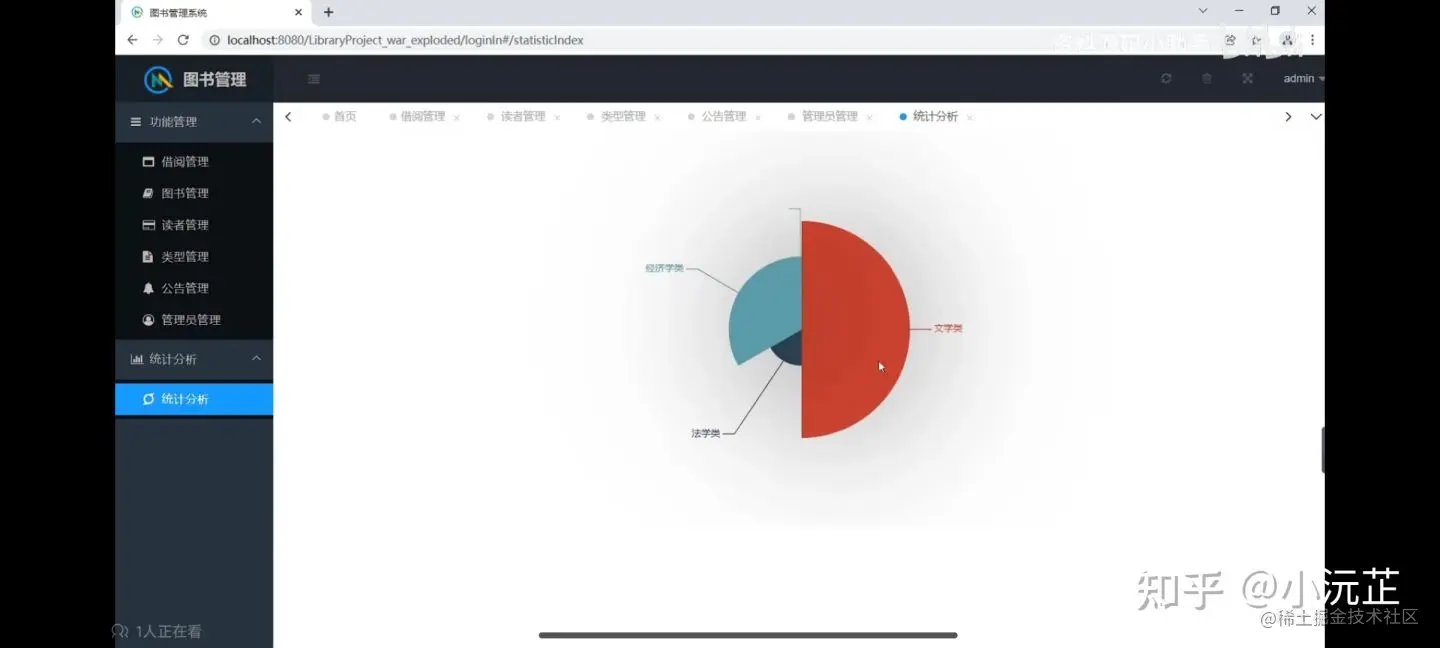The width and height of the screenshot is (1440, 648).
Task: Open a new browser tab with plus
Action: 328,12
